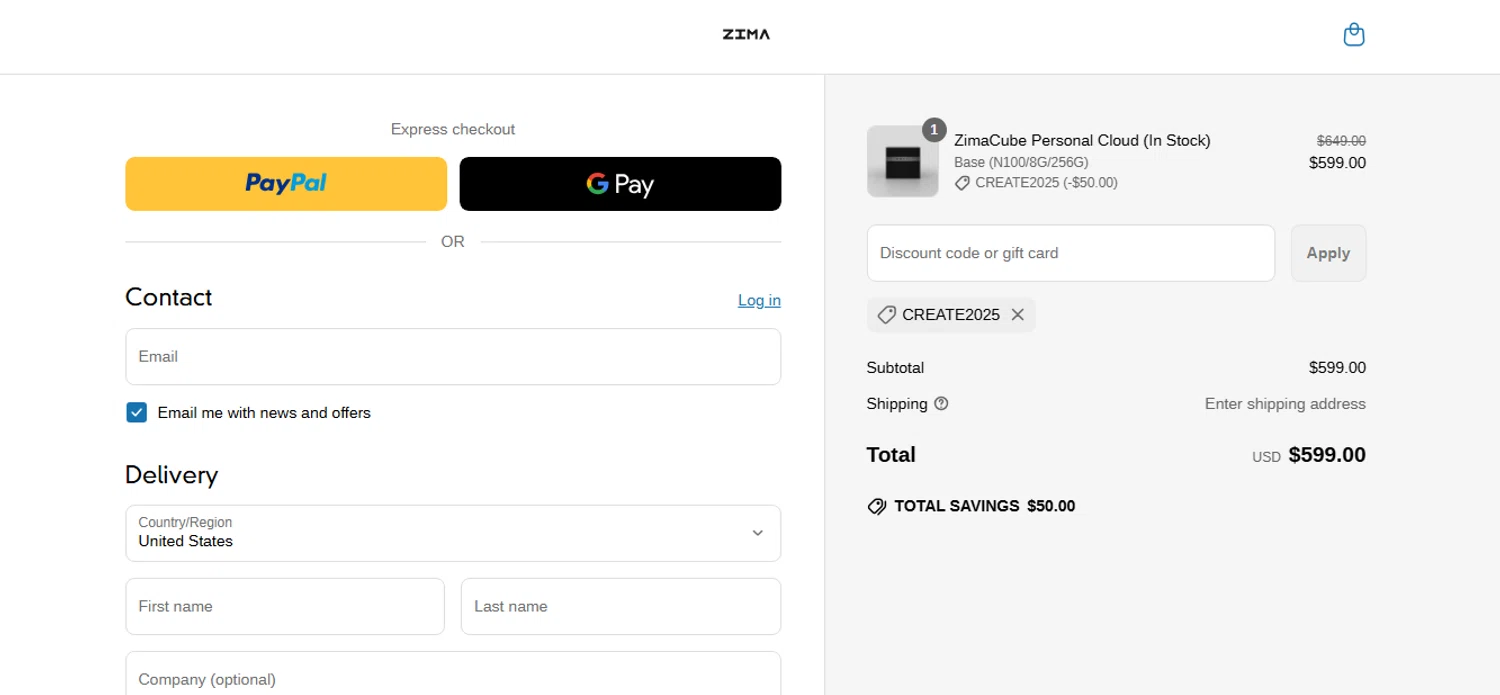This screenshot has height=695, width=1500.
Task: Remove the CREATE2025 discount code
Action: 1018,315
